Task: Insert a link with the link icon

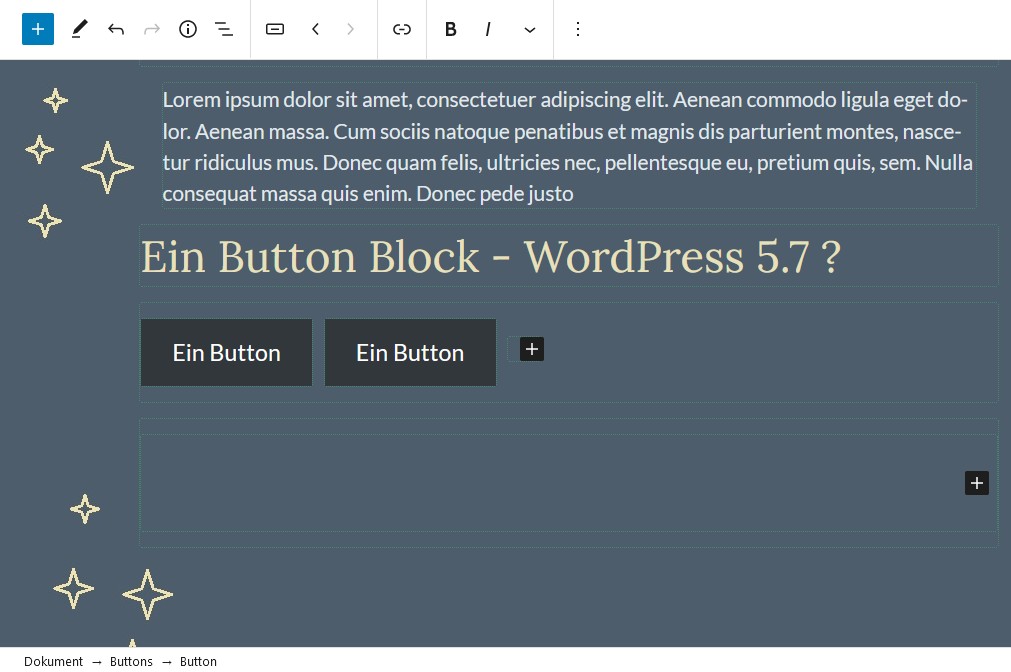Action: (x=402, y=29)
